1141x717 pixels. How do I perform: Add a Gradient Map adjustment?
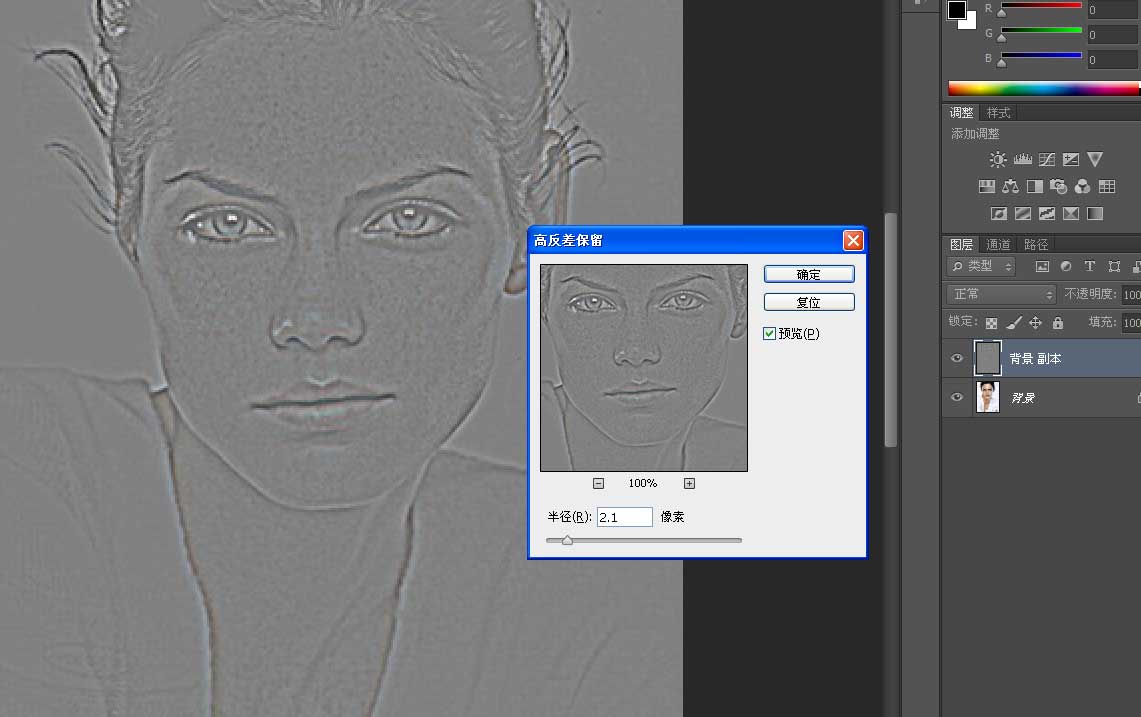click(x=1094, y=213)
